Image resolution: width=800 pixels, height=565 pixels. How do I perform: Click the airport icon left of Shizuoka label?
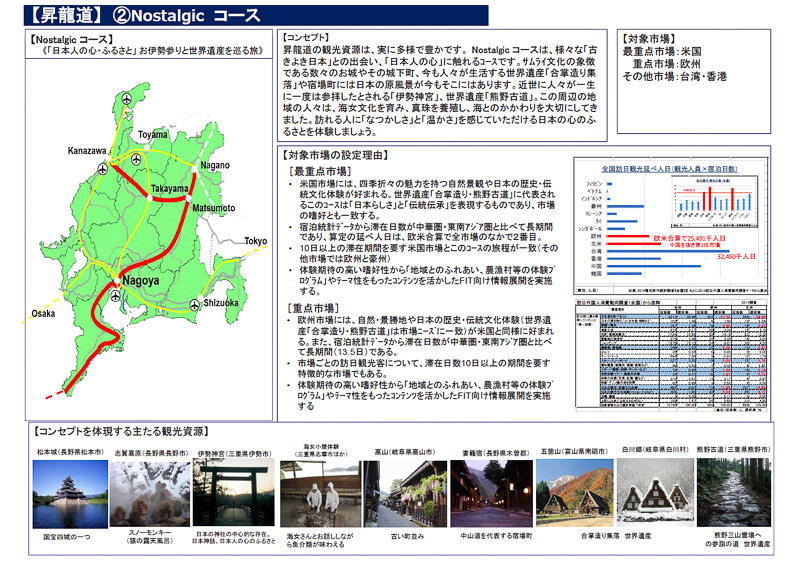(x=195, y=305)
